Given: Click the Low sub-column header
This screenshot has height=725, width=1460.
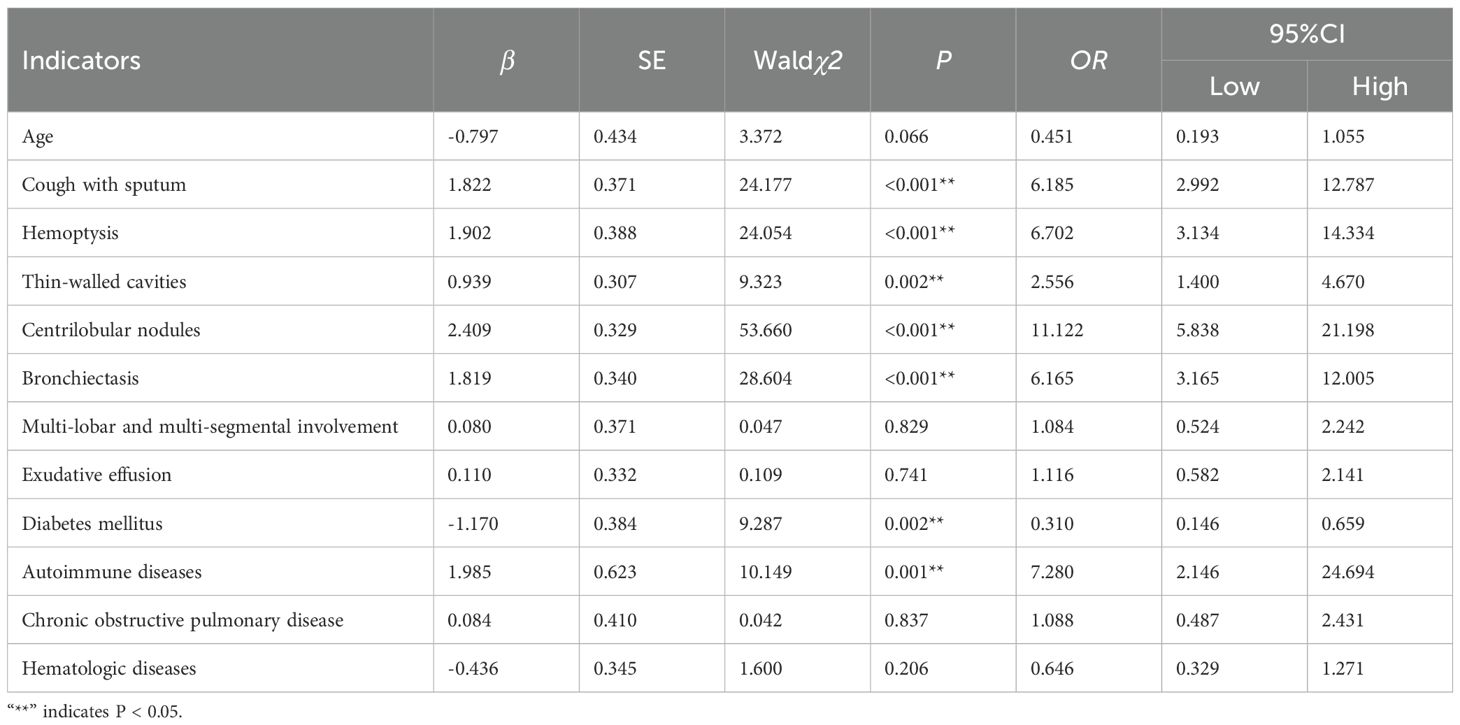Looking at the screenshot, I should pyautogui.click(x=1234, y=87).
